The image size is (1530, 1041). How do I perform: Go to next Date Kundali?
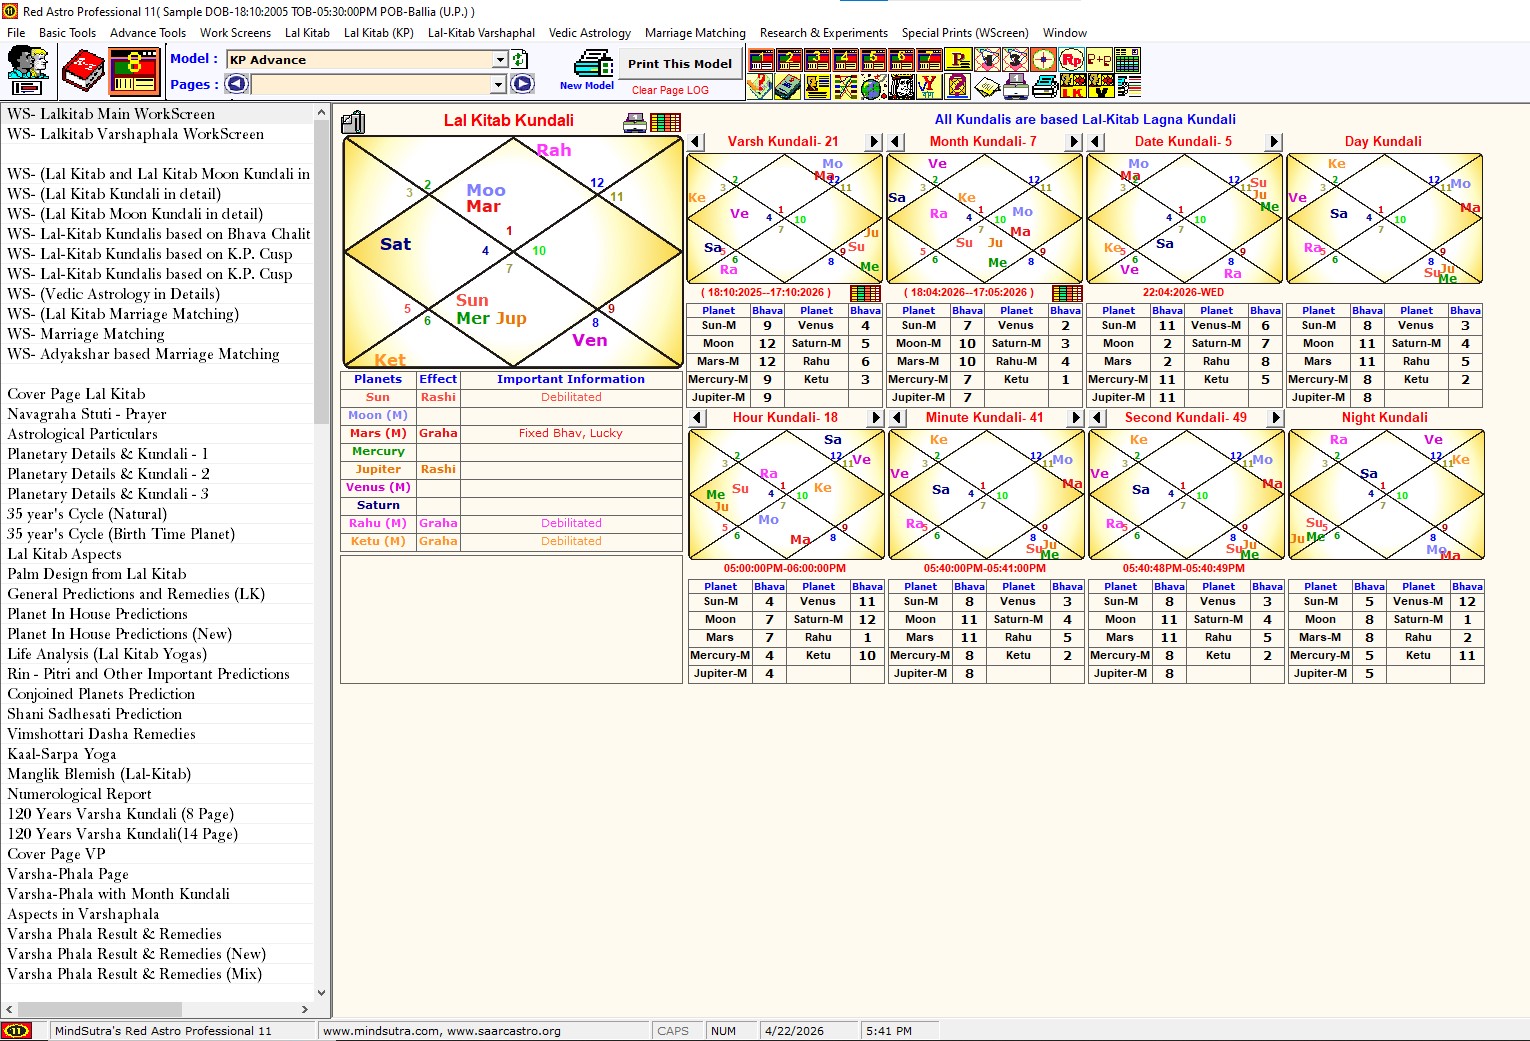tap(1274, 142)
